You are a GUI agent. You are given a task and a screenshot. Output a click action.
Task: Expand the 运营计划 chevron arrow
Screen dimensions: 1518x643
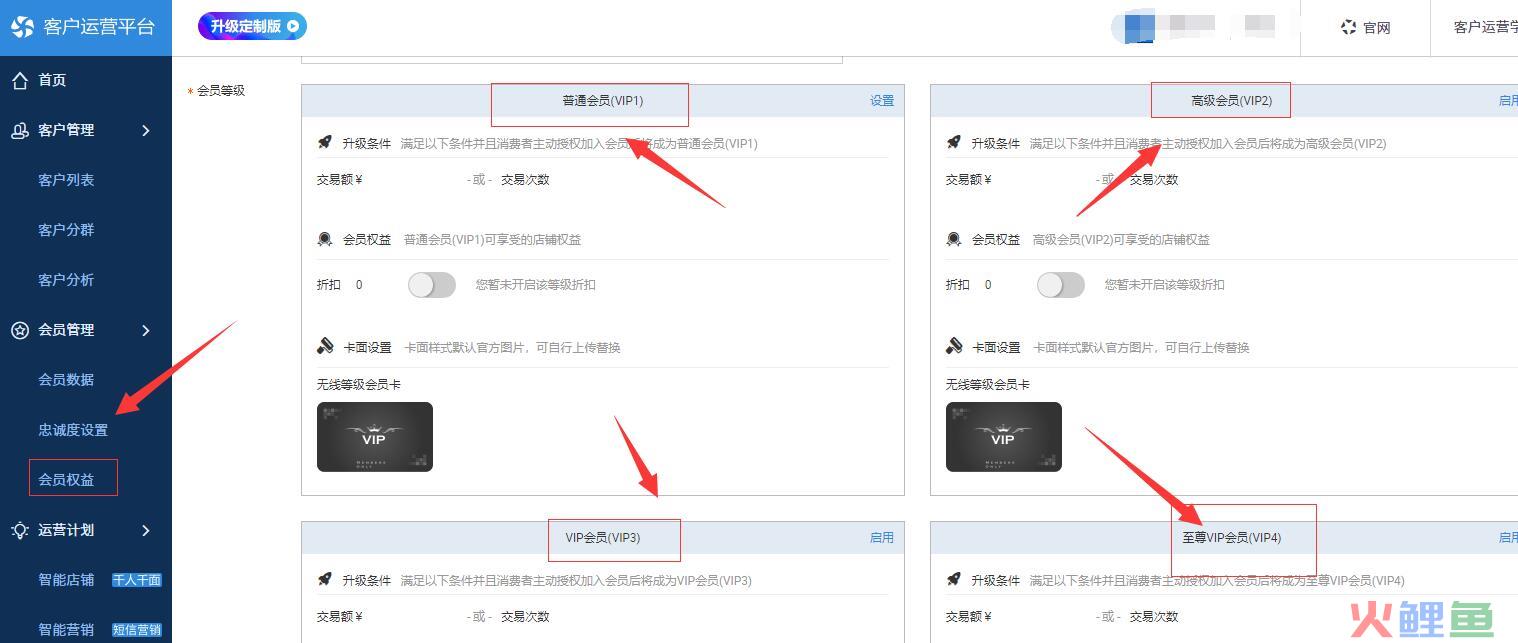coord(146,530)
